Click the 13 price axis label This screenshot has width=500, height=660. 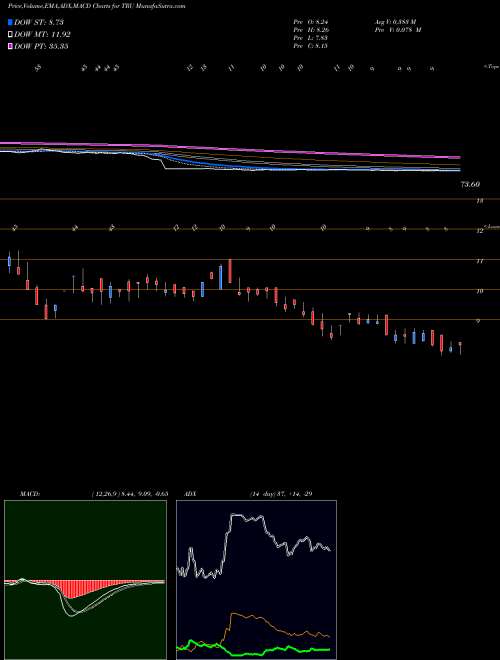(479, 201)
